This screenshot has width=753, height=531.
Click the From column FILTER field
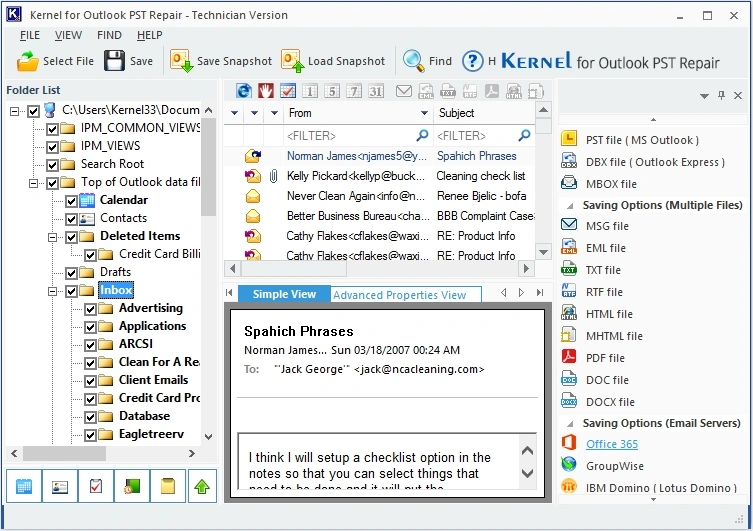(x=356, y=136)
